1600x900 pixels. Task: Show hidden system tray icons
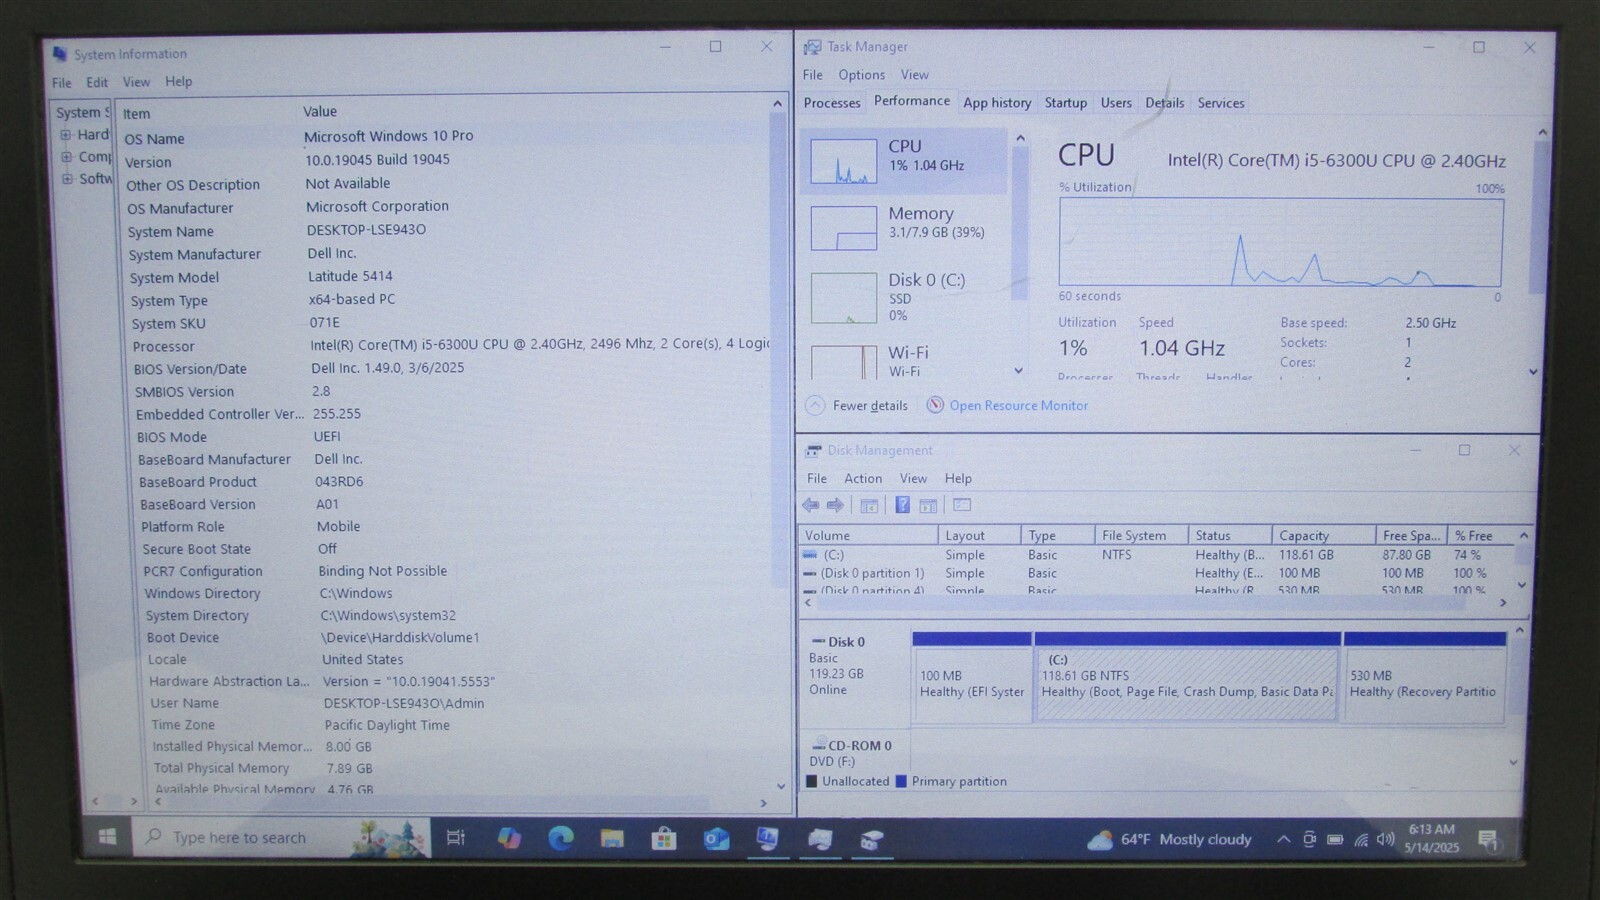point(1283,839)
